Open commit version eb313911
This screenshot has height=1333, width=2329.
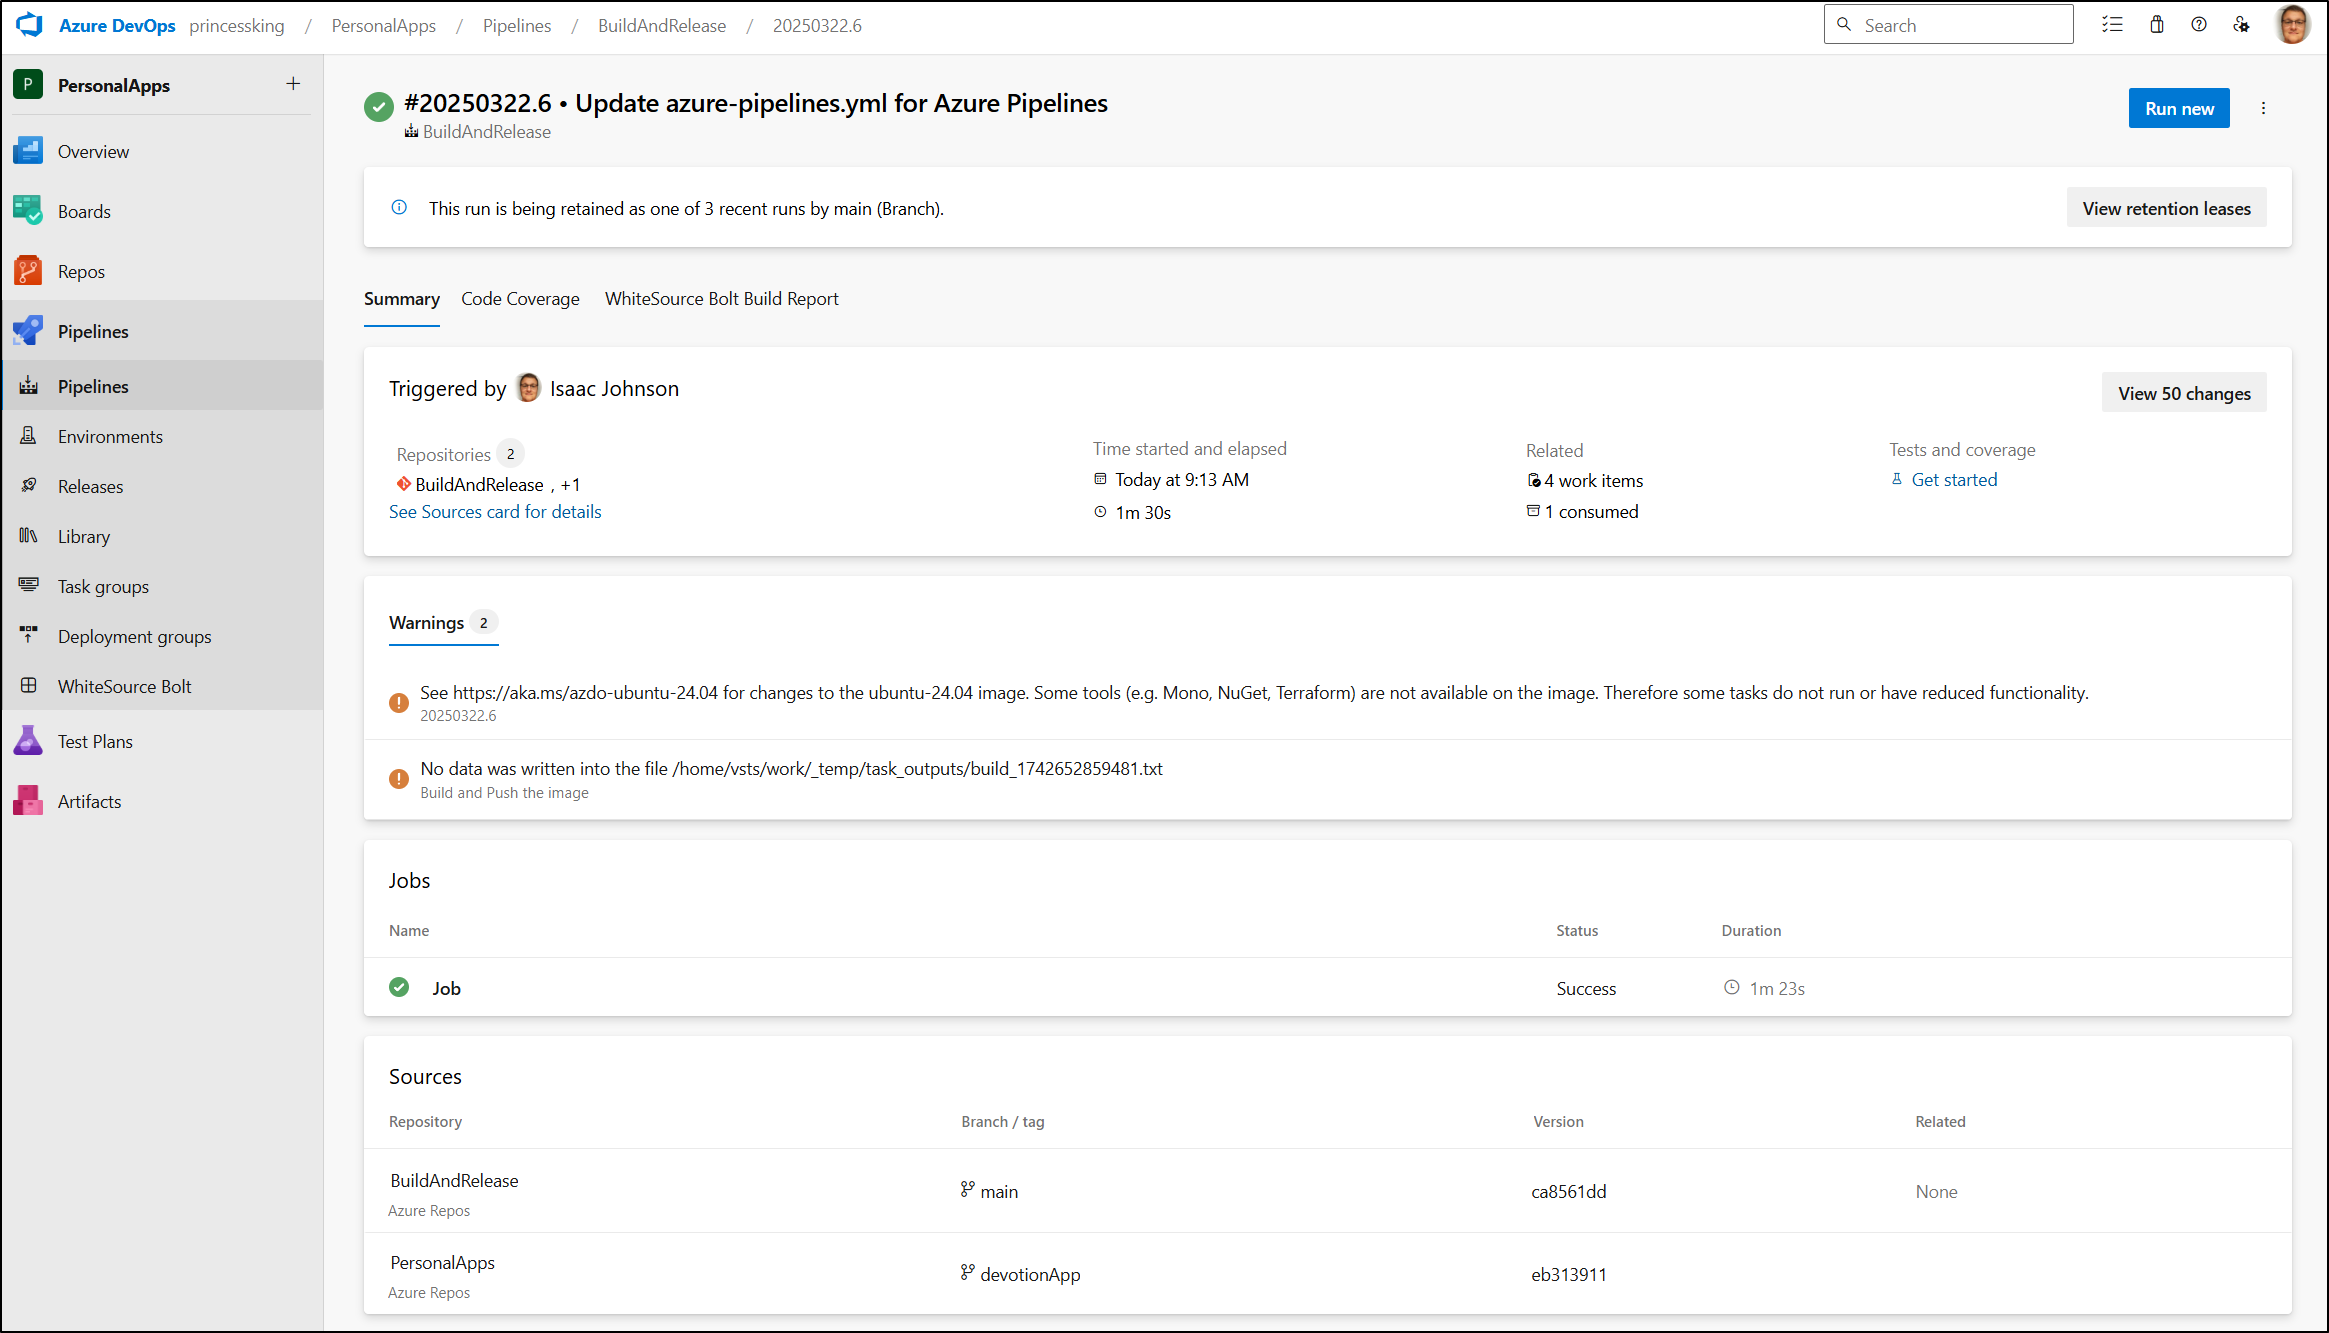coord(1568,1274)
